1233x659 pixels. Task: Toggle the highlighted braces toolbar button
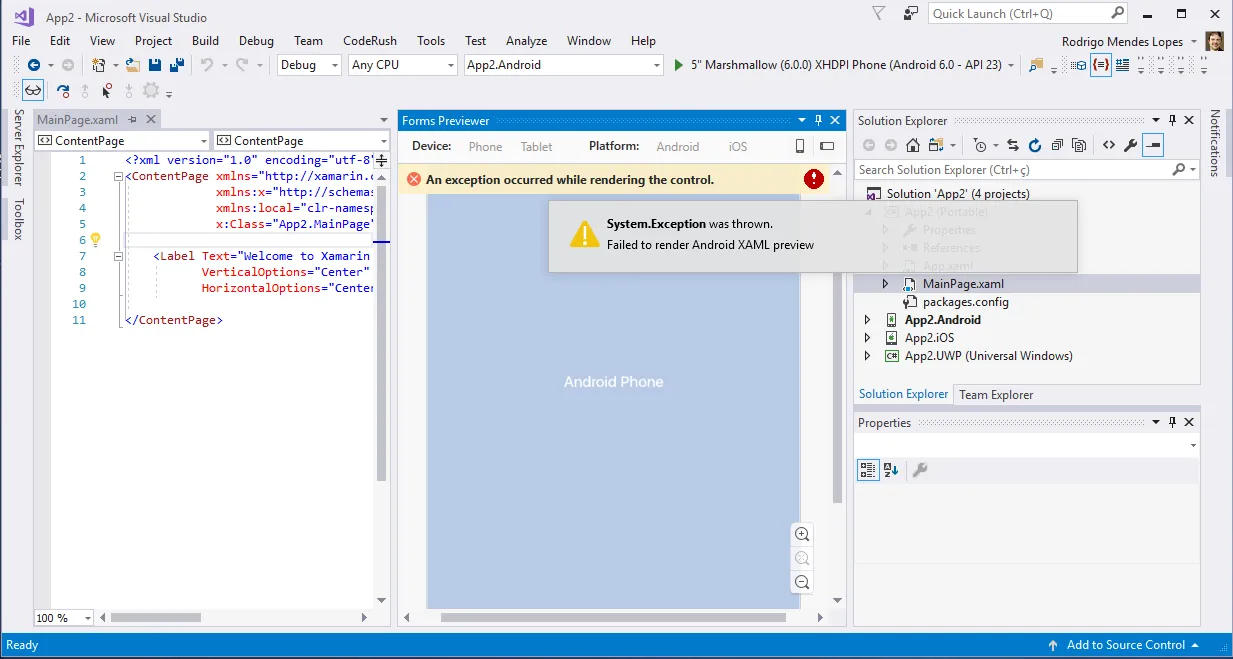(1101, 65)
